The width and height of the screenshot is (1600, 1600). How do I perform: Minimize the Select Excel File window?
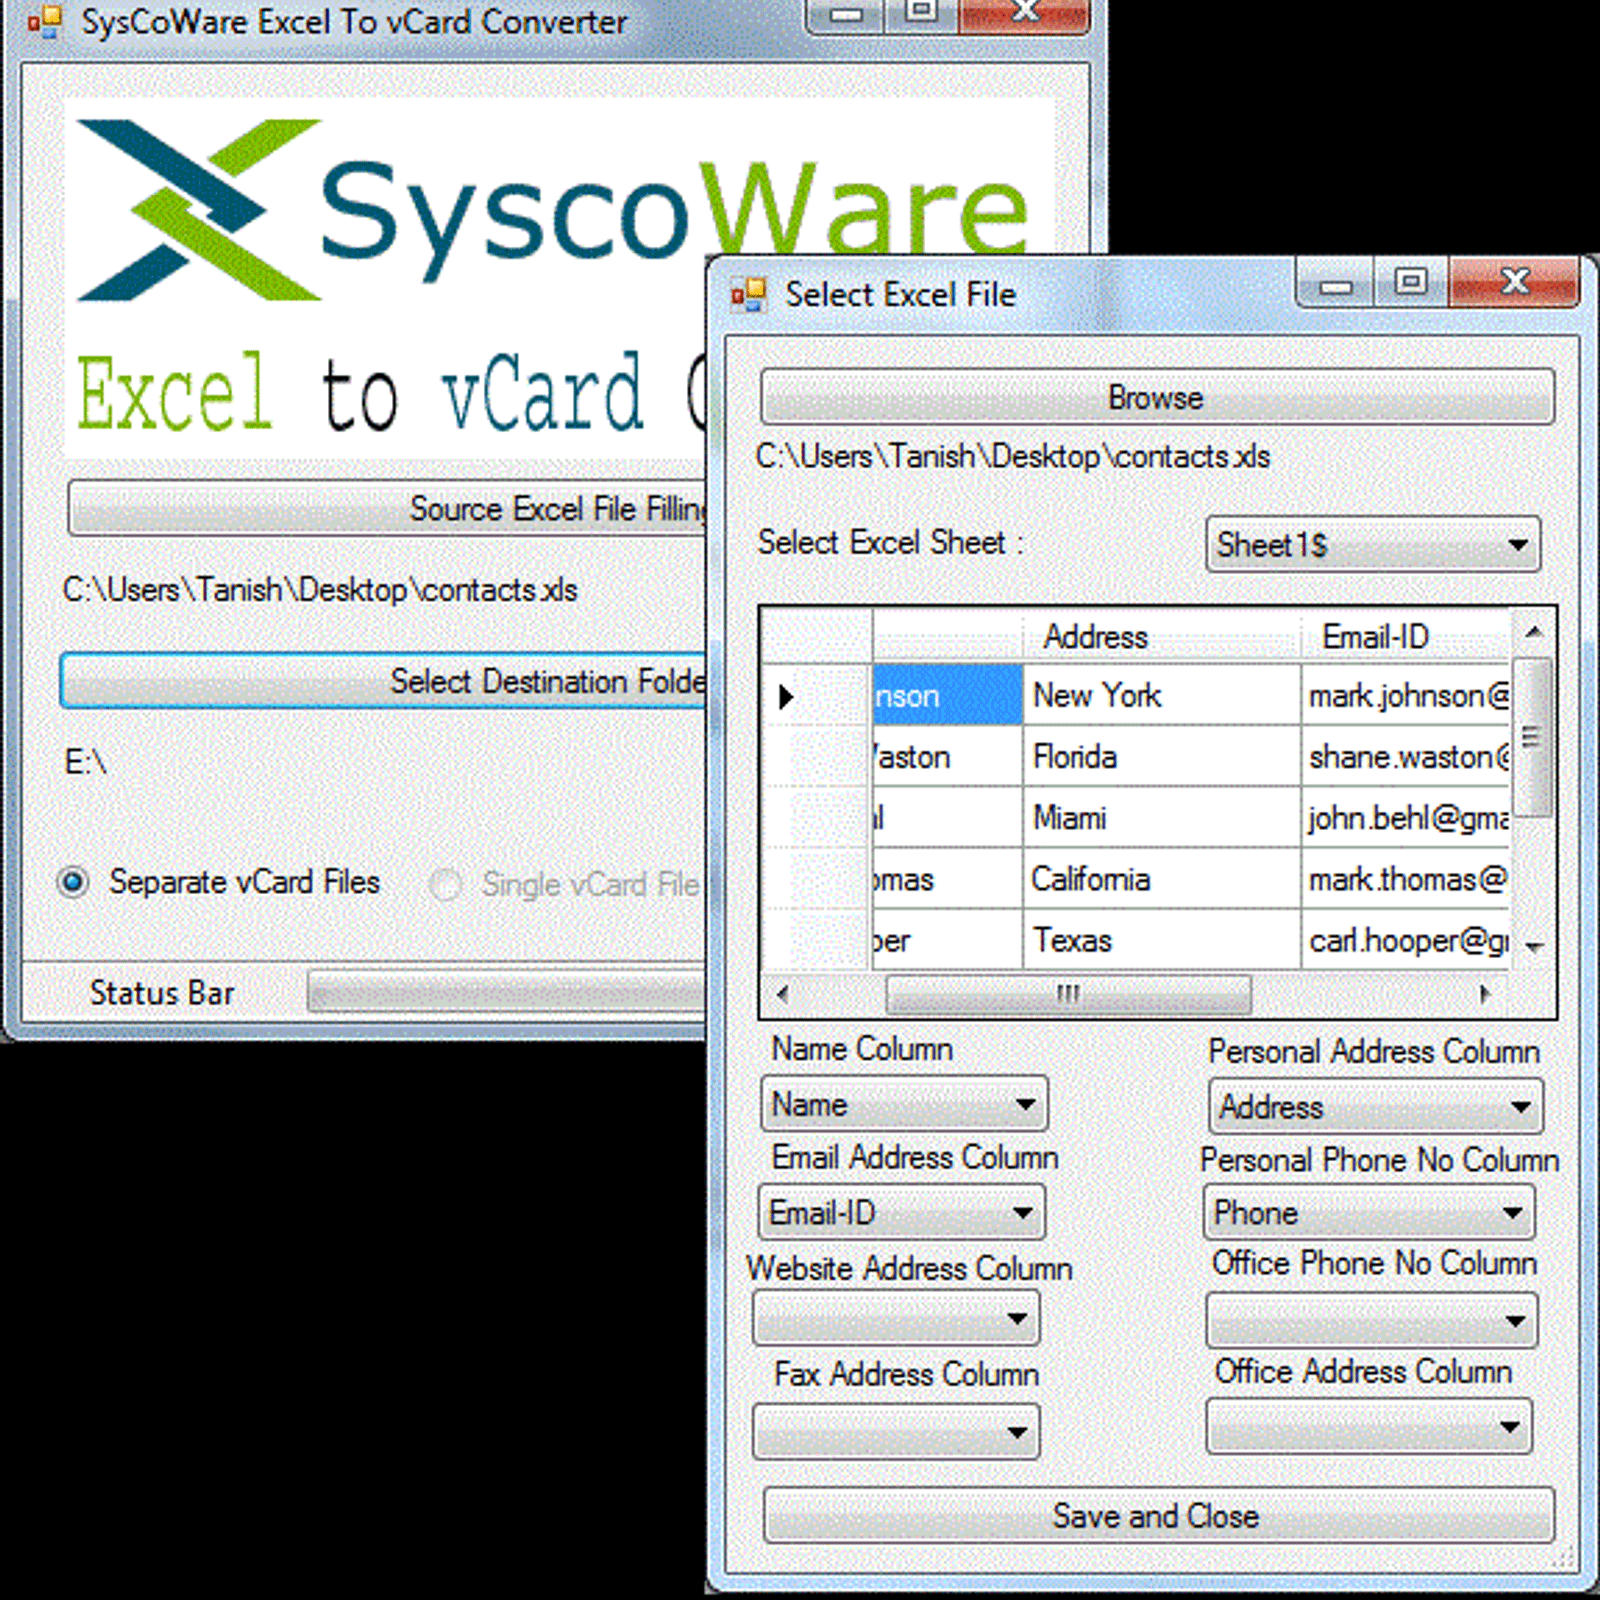click(x=1334, y=284)
